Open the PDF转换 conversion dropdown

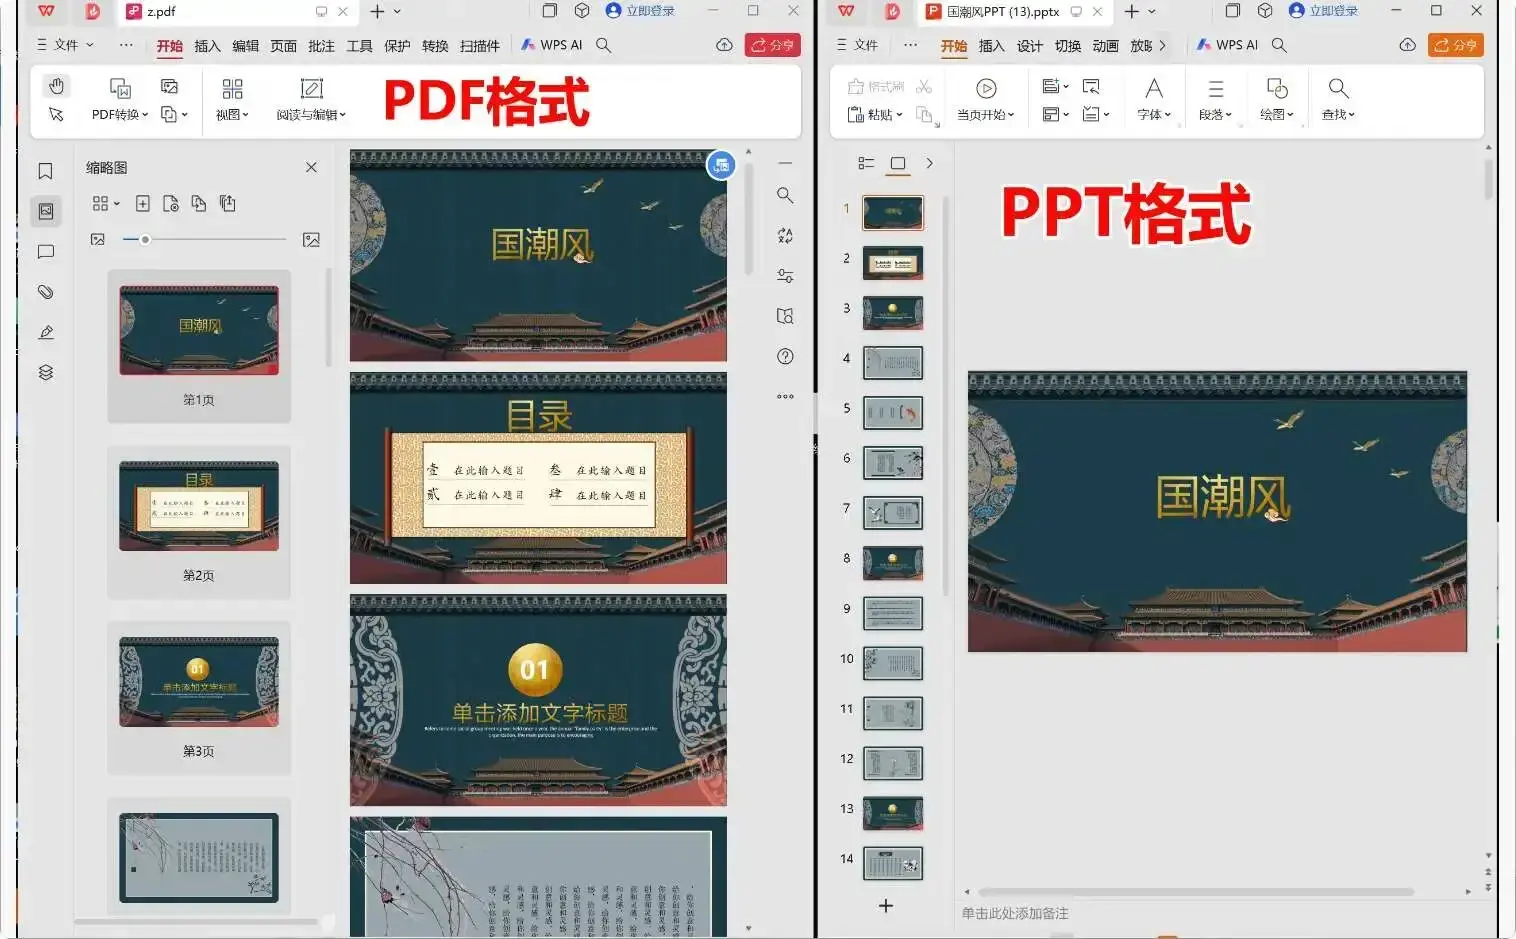pyautogui.click(x=116, y=114)
